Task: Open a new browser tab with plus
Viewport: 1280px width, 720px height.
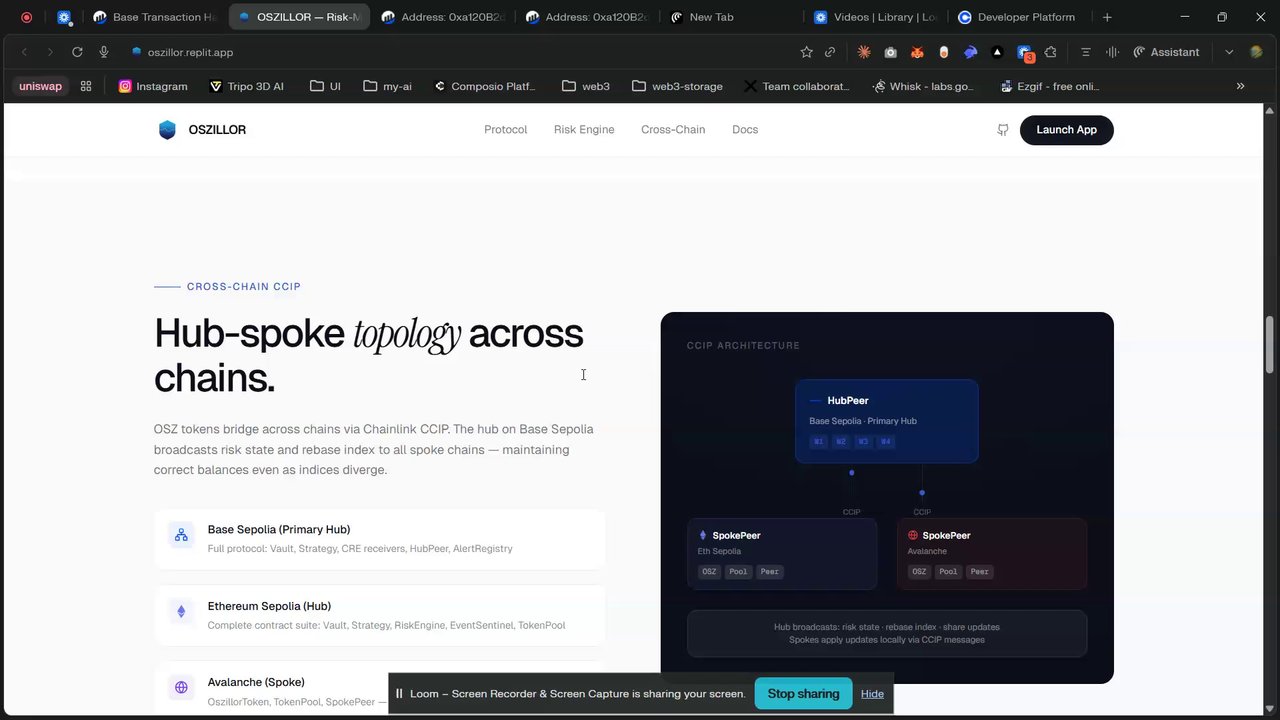Action: click(x=1107, y=17)
